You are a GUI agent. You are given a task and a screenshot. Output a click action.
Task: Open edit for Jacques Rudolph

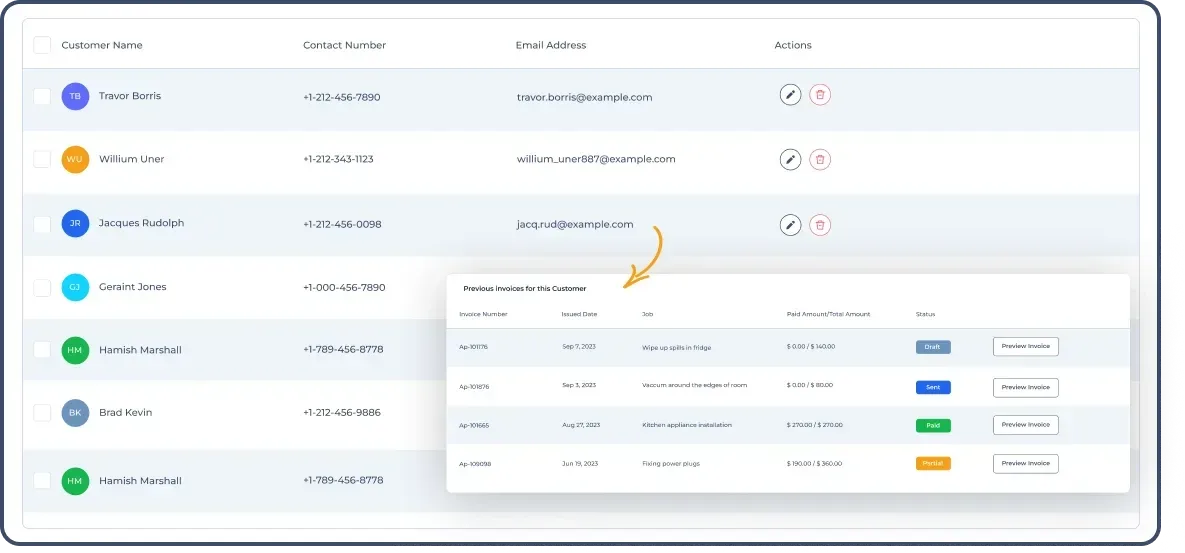(790, 225)
